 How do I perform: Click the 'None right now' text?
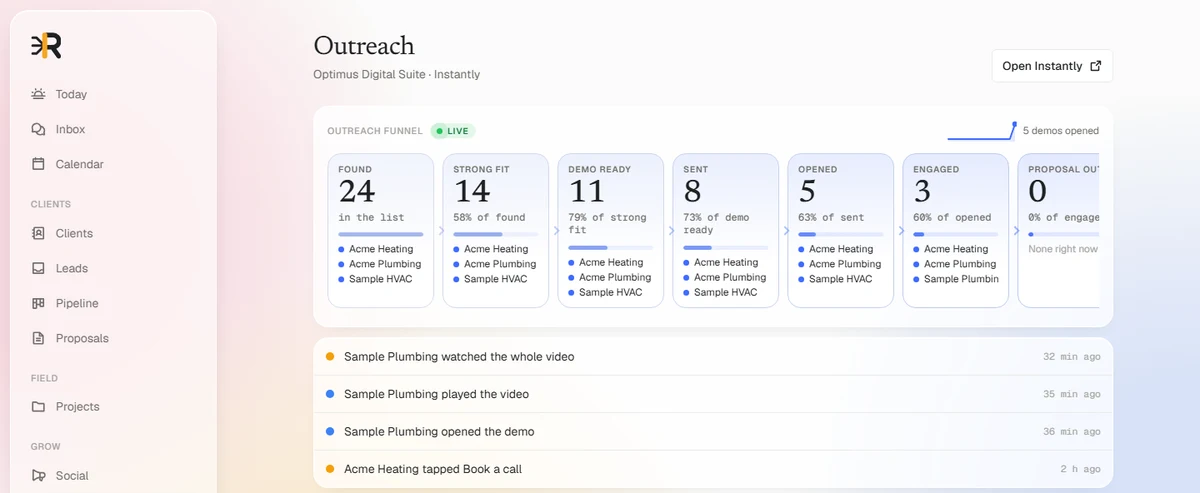point(1063,249)
